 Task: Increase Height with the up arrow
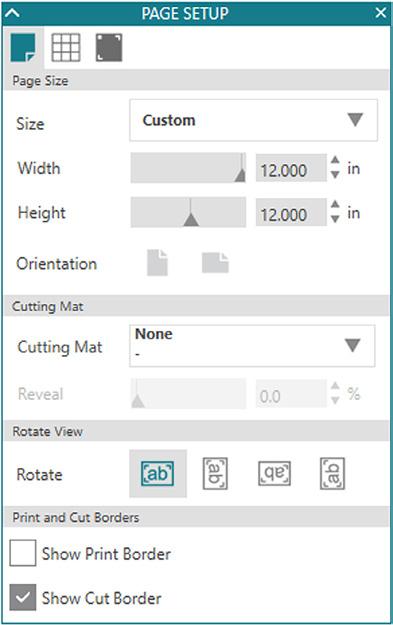[335, 204]
